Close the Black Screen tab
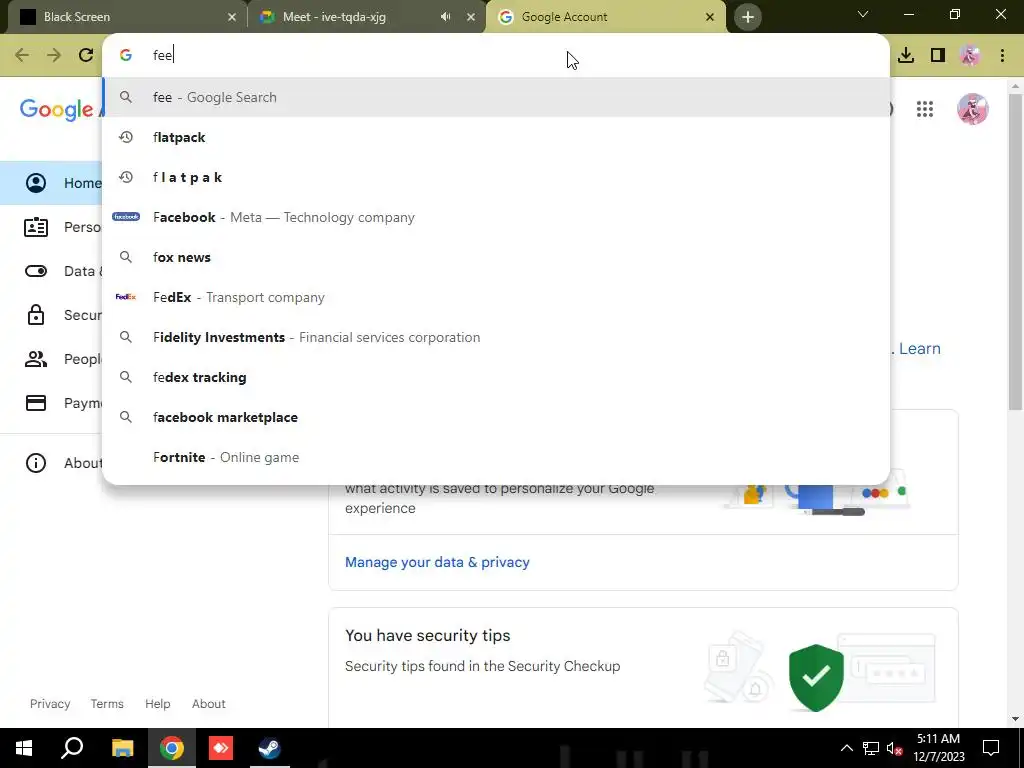The width and height of the screenshot is (1024, 768). (232, 17)
